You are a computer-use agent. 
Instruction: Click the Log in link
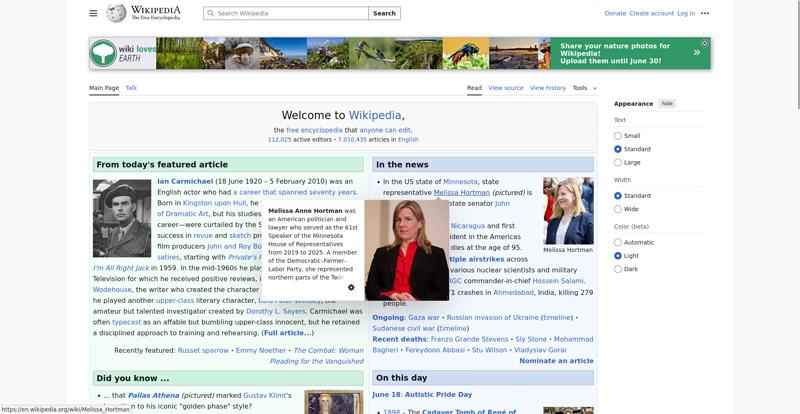pyautogui.click(x=686, y=13)
